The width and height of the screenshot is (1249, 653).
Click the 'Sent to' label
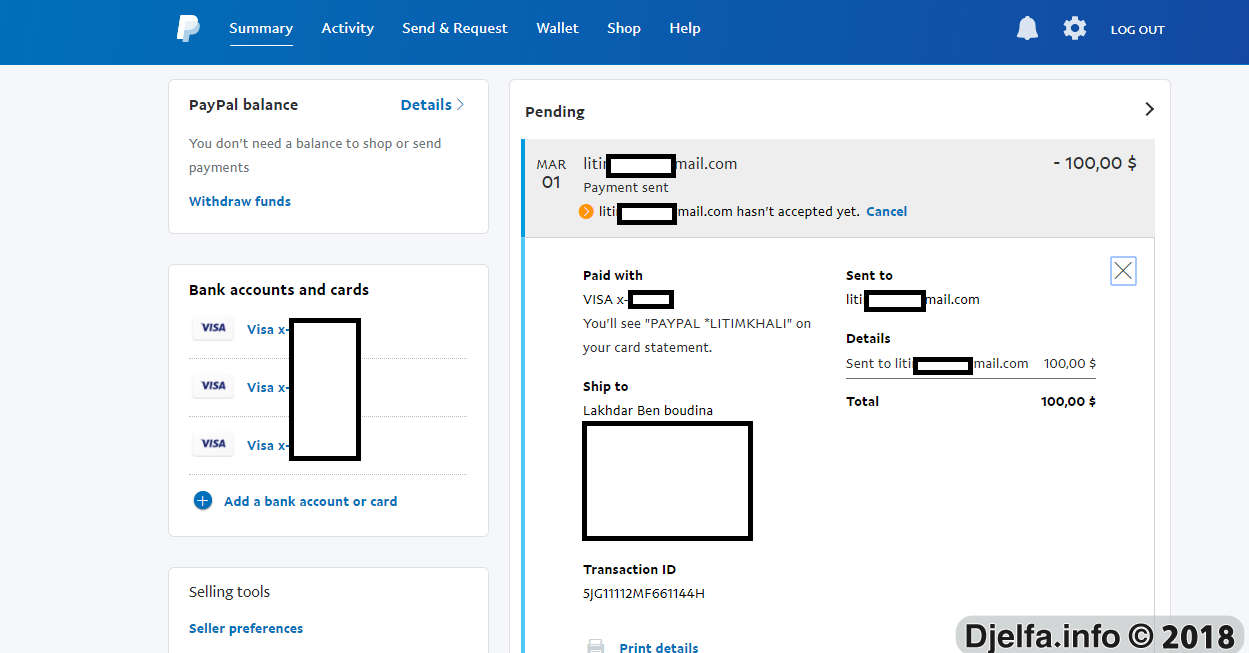[869, 275]
